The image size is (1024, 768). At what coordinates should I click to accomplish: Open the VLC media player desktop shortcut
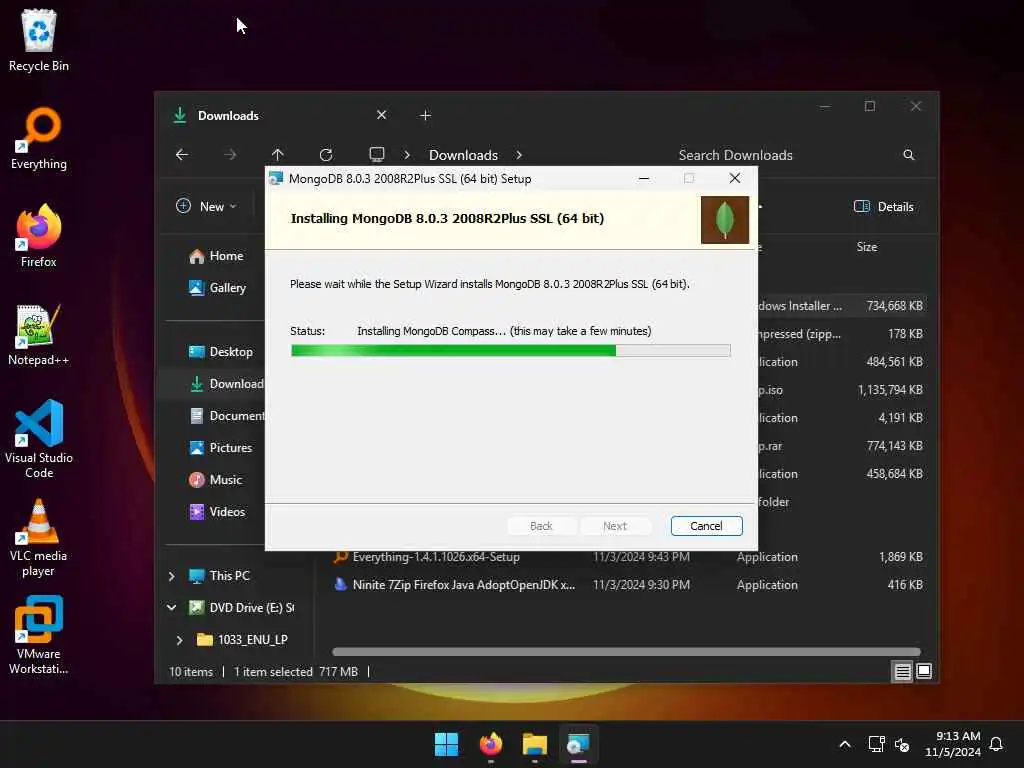coord(39,537)
